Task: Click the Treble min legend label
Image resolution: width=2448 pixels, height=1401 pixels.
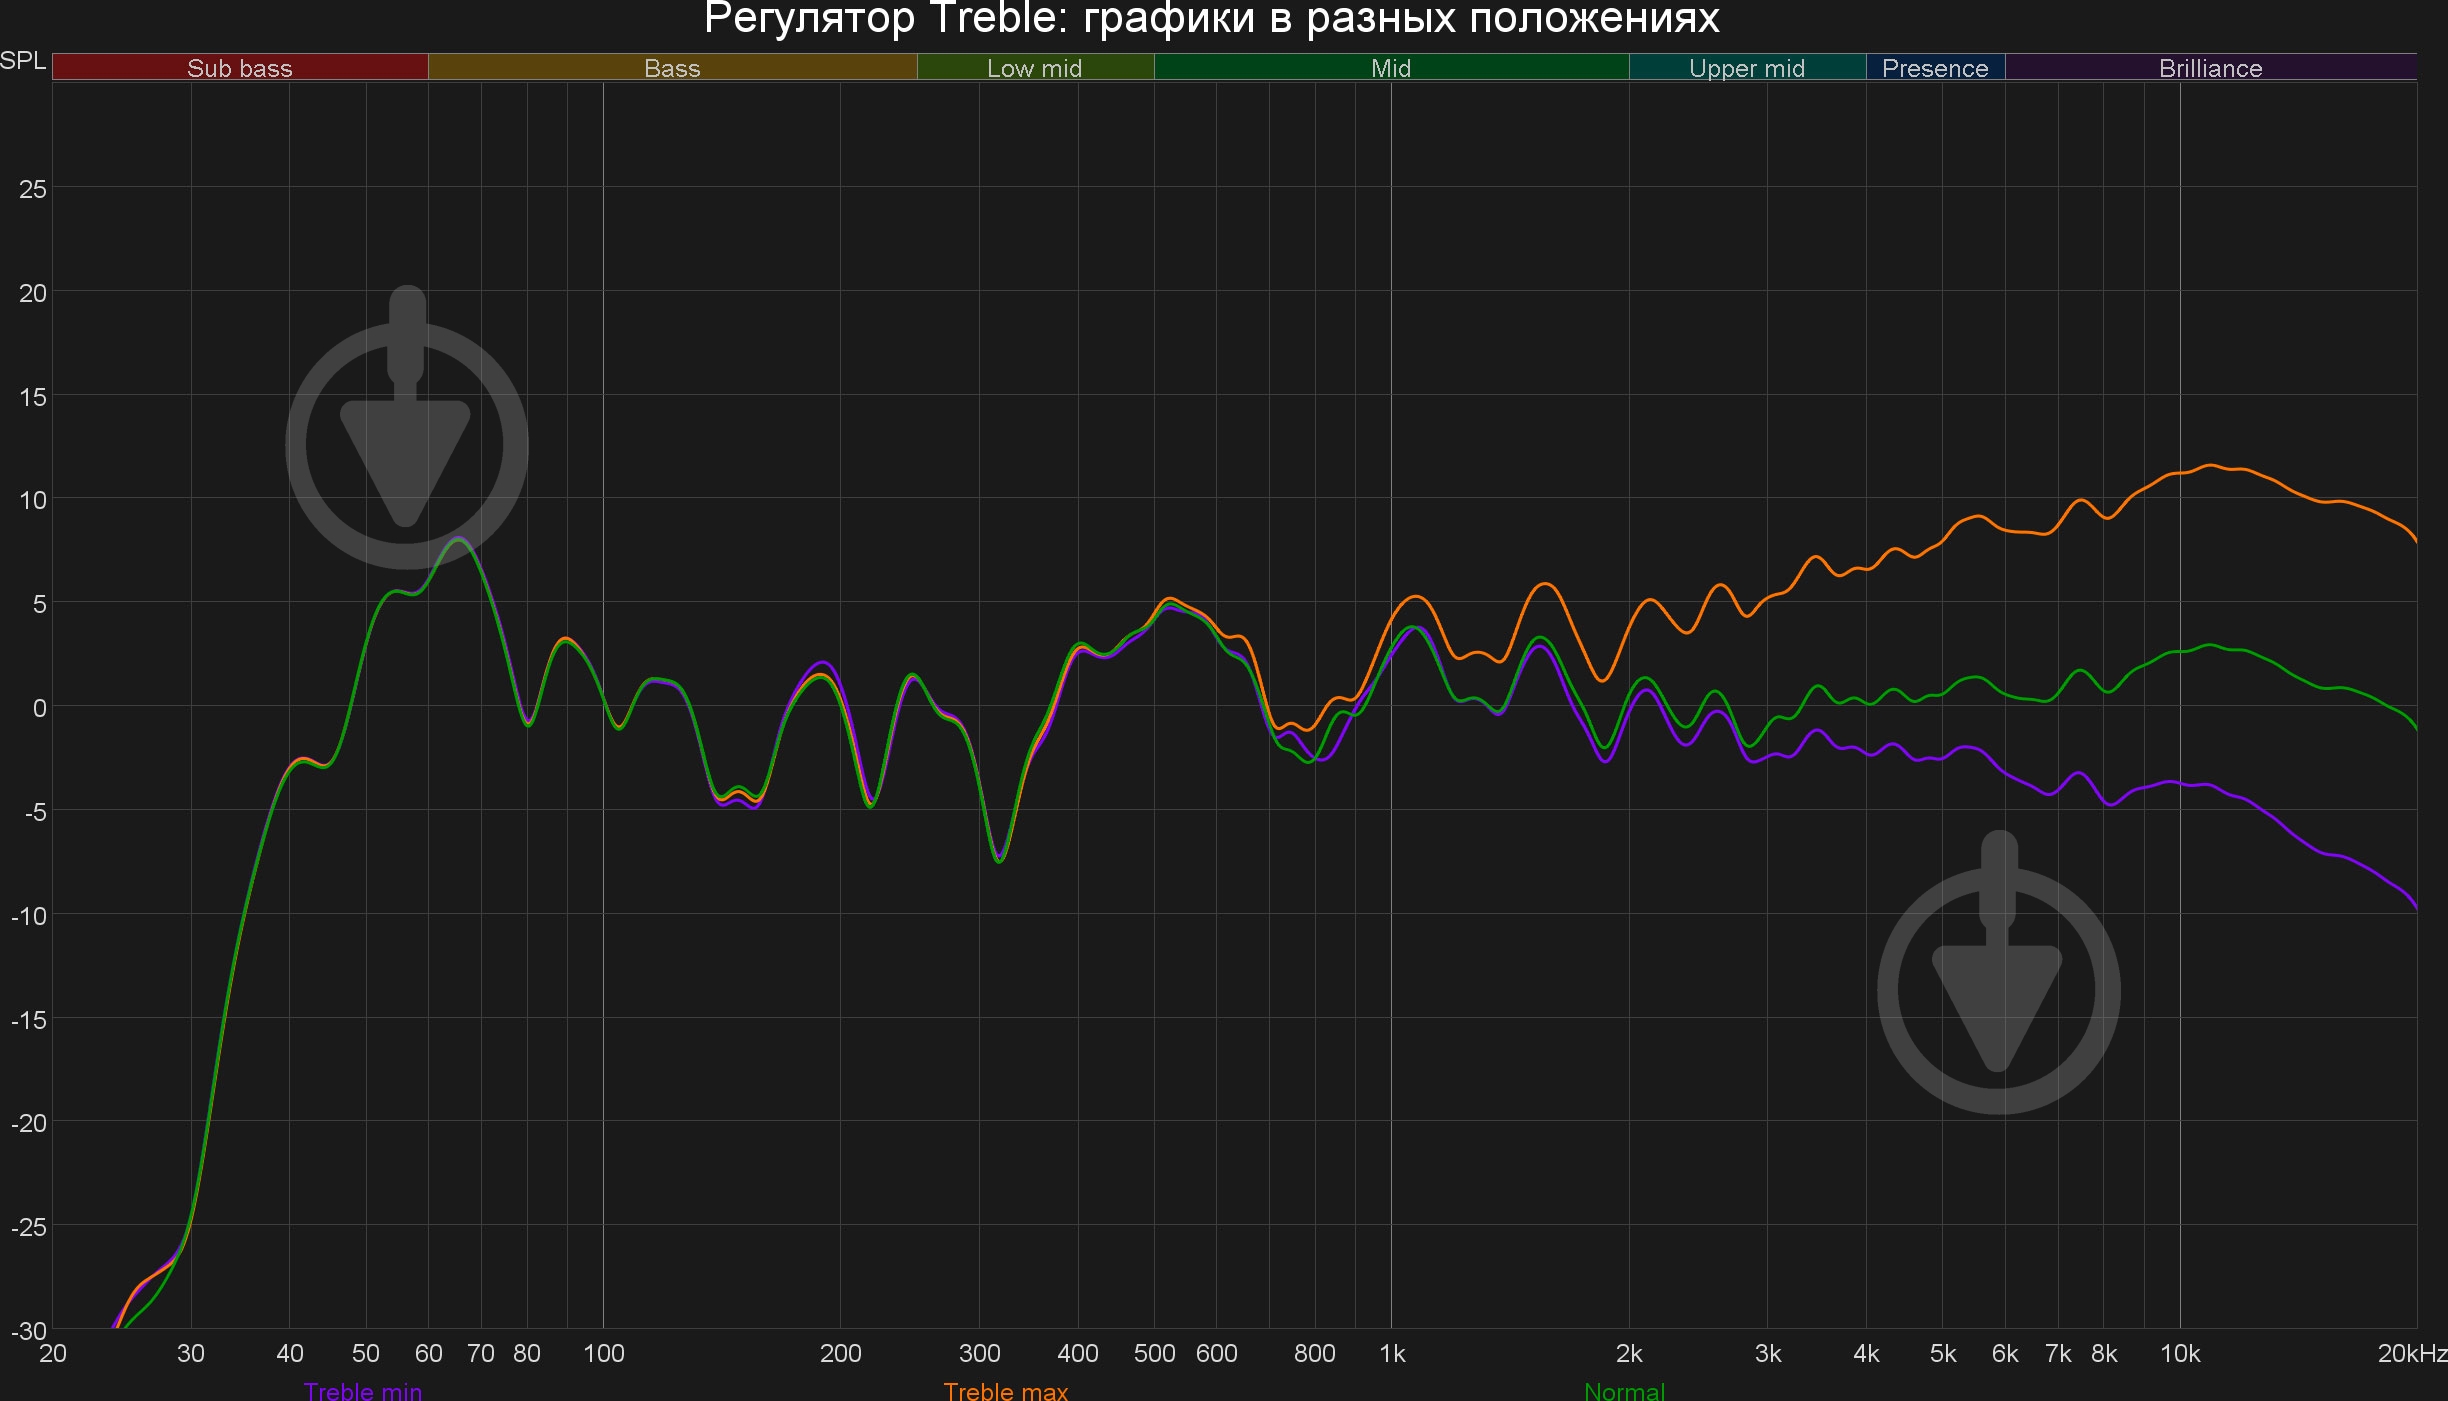Action: pos(363,1391)
